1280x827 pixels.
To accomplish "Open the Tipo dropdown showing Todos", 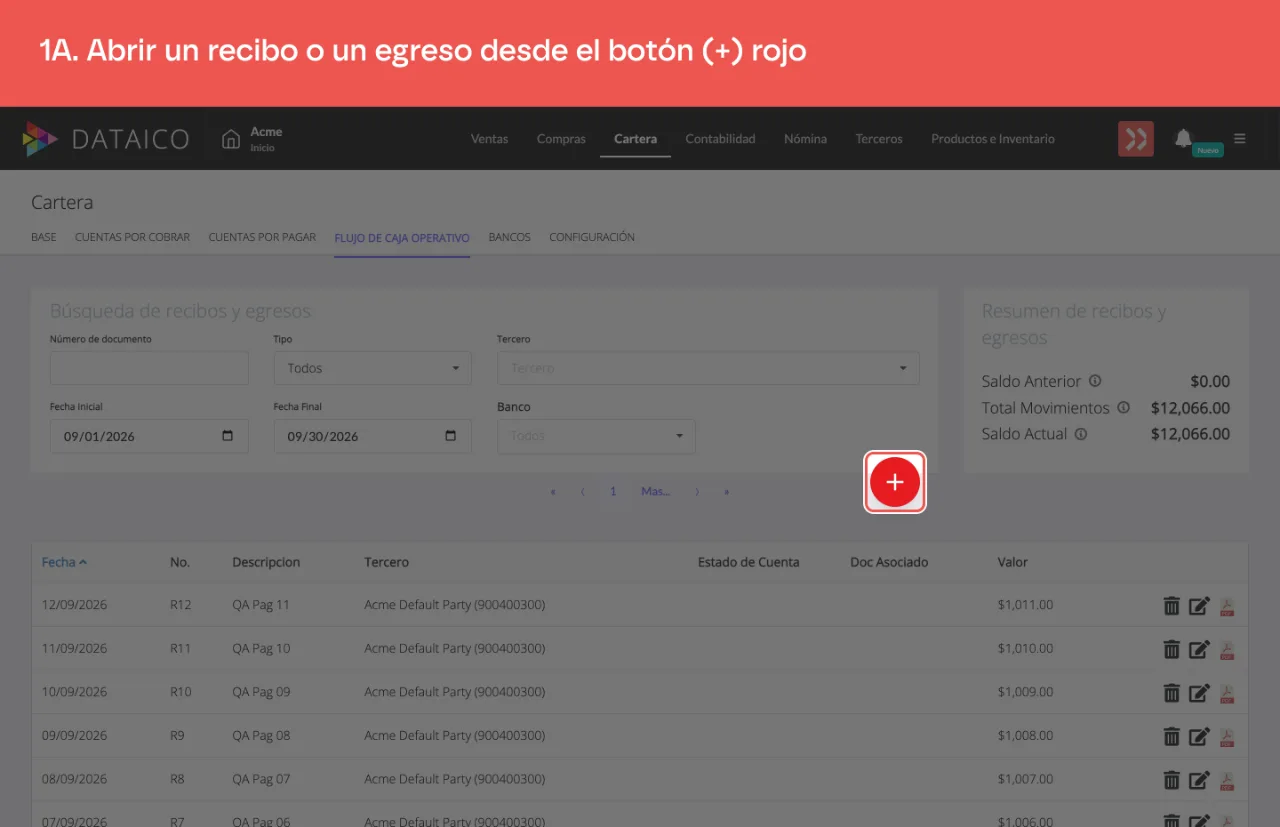I will click(372, 368).
